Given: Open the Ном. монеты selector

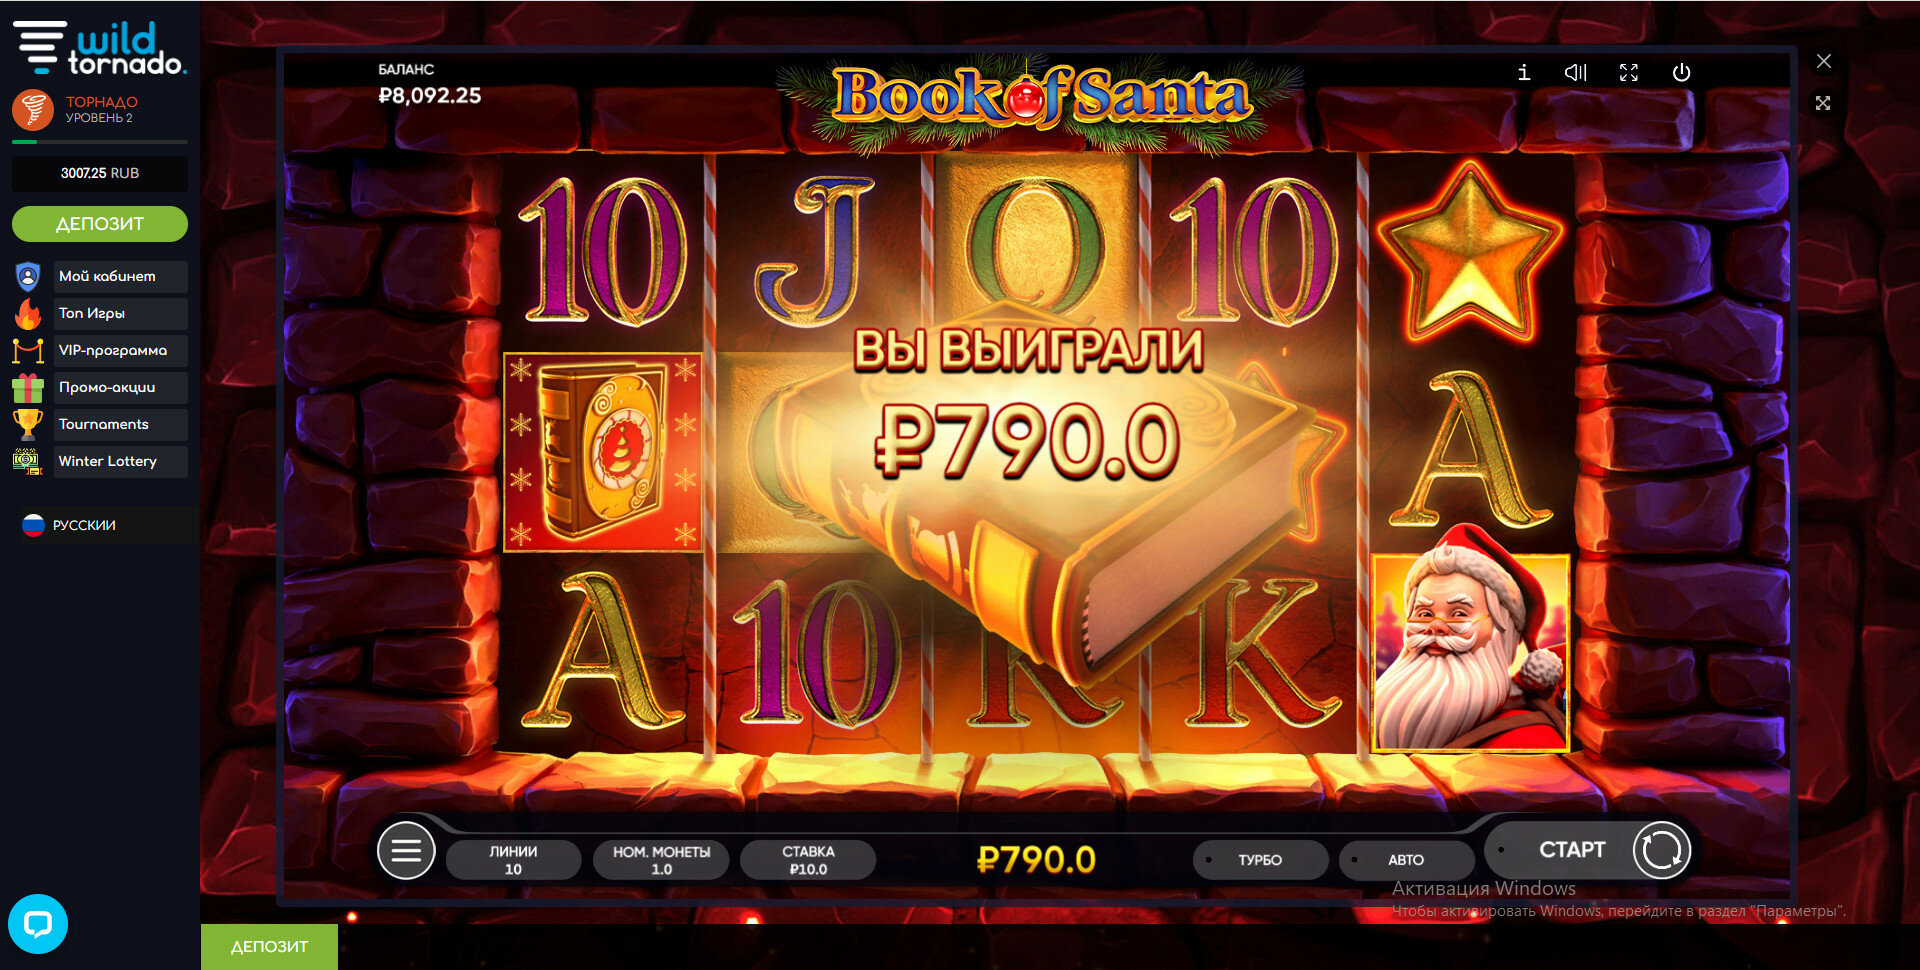Looking at the screenshot, I should [661, 860].
